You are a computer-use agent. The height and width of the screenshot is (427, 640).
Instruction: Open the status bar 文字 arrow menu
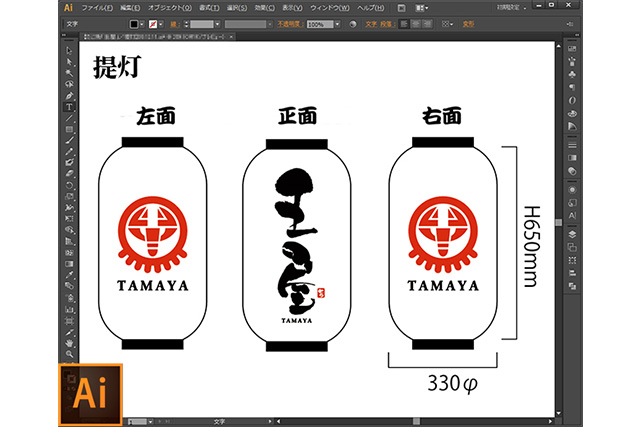tap(270, 421)
